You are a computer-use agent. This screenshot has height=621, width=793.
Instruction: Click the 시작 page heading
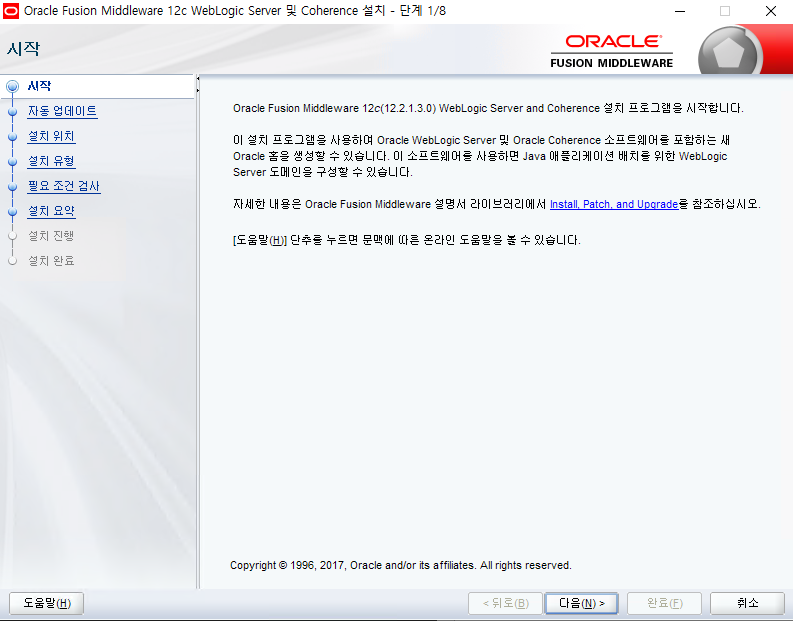[23, 49]
